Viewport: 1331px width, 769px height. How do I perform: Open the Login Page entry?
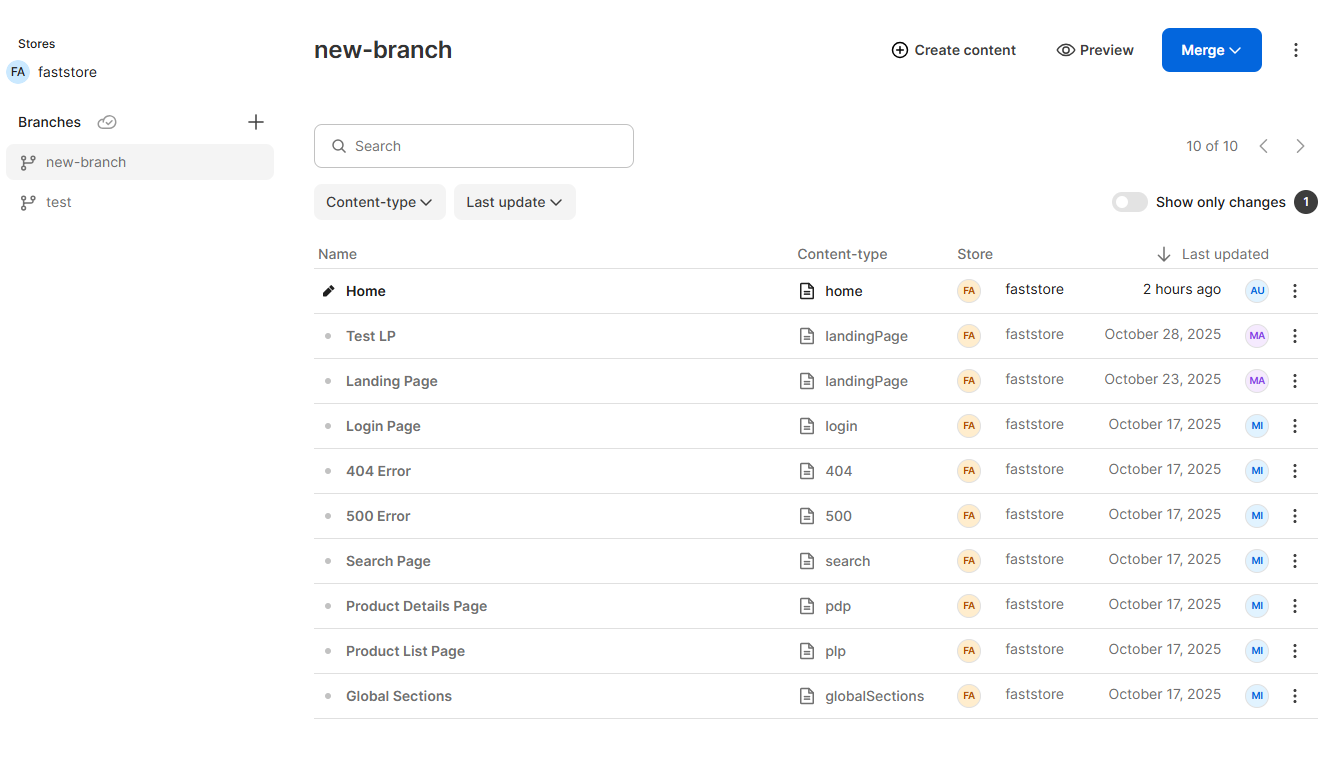click(x=383, y=426)
